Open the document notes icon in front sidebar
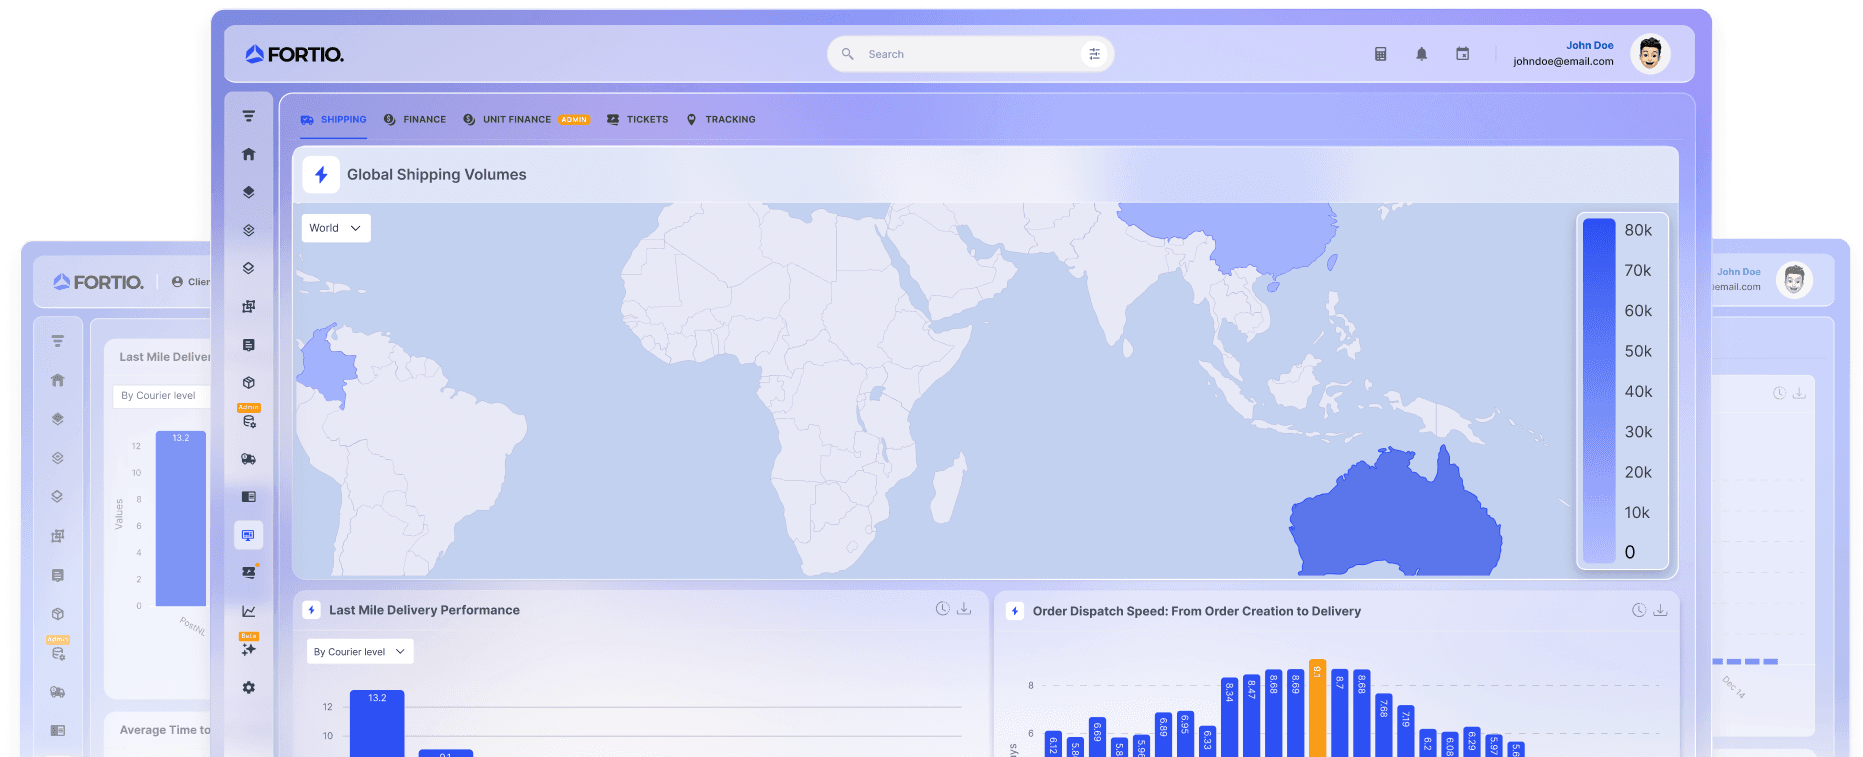Screen dimensions: 1863x757 (249, 345)
